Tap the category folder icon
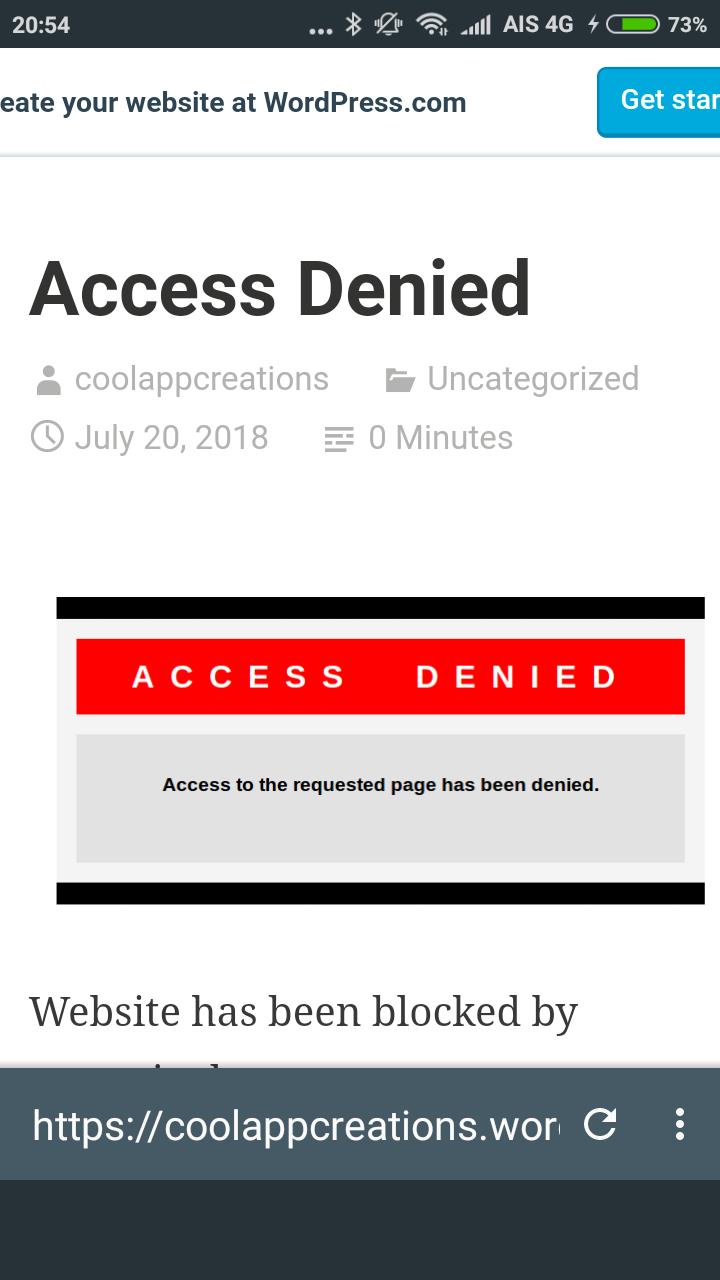The height and width of the screenshot is (1280, 720). (400, 380)
